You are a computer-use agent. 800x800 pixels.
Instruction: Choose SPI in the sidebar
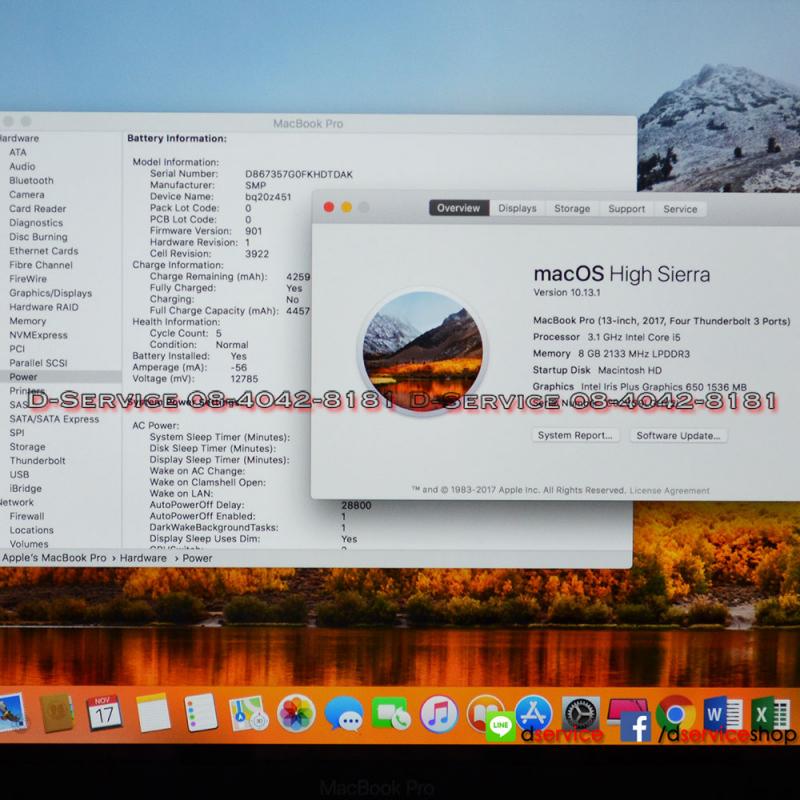pos(17,433)
